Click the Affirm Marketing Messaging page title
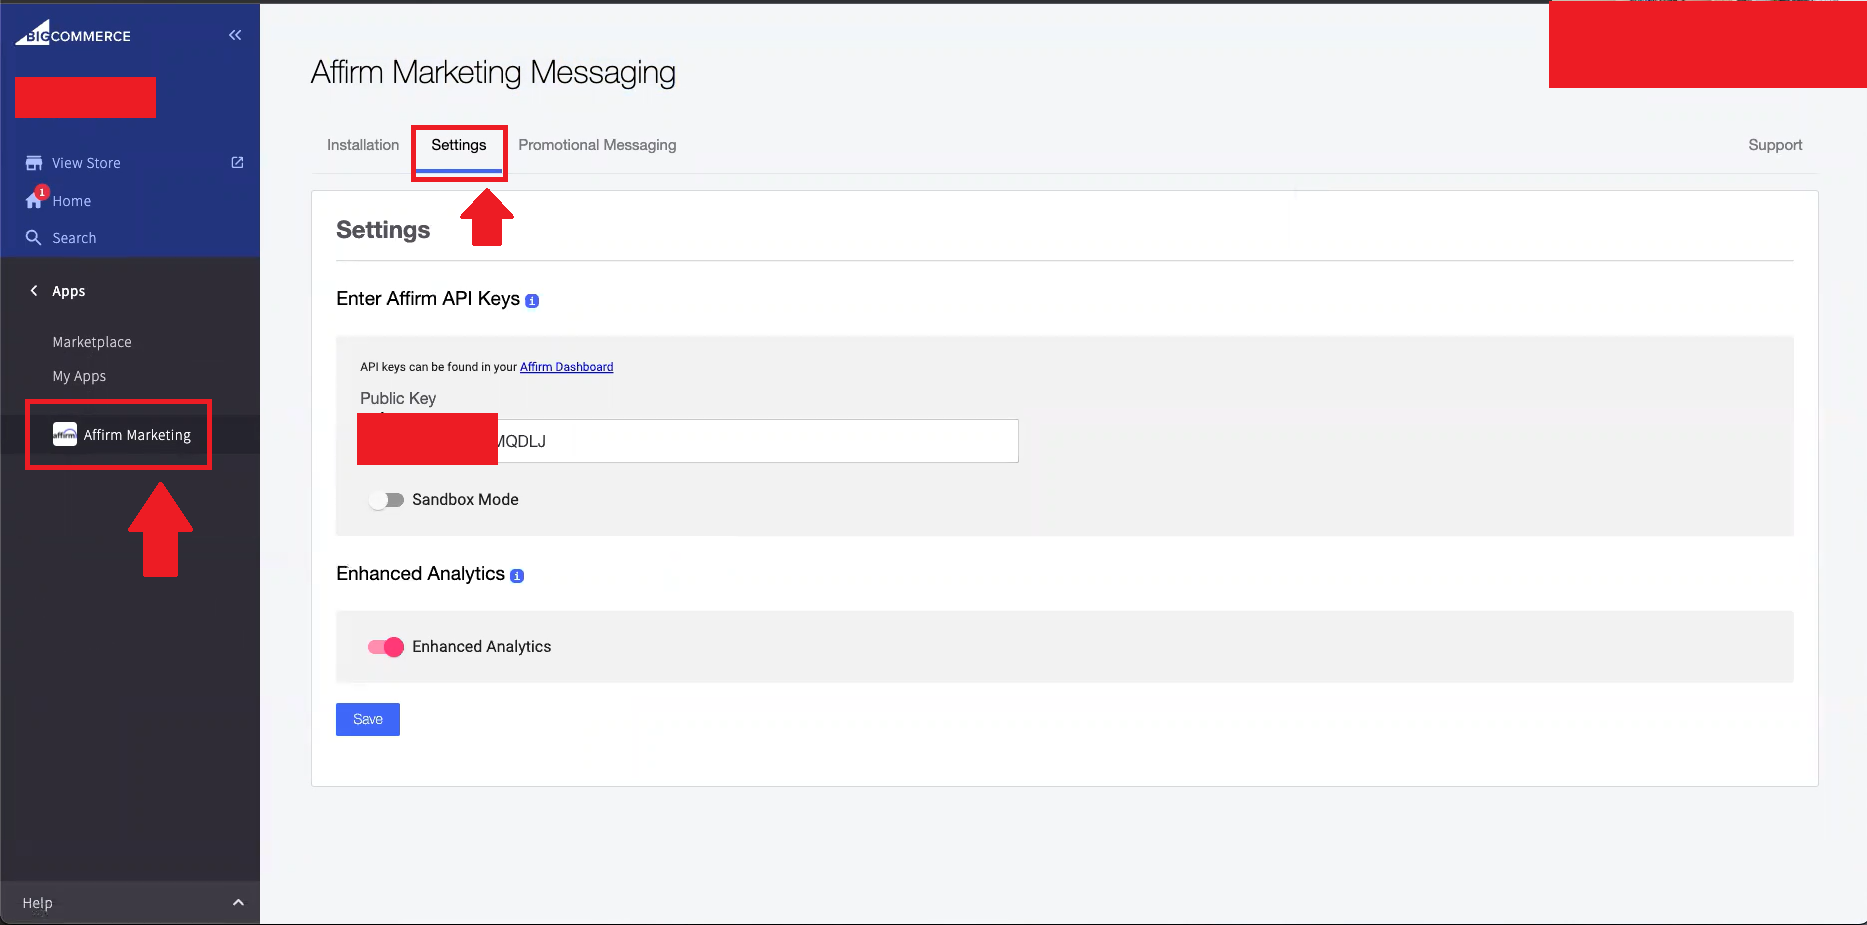 [x=493, y=73]
